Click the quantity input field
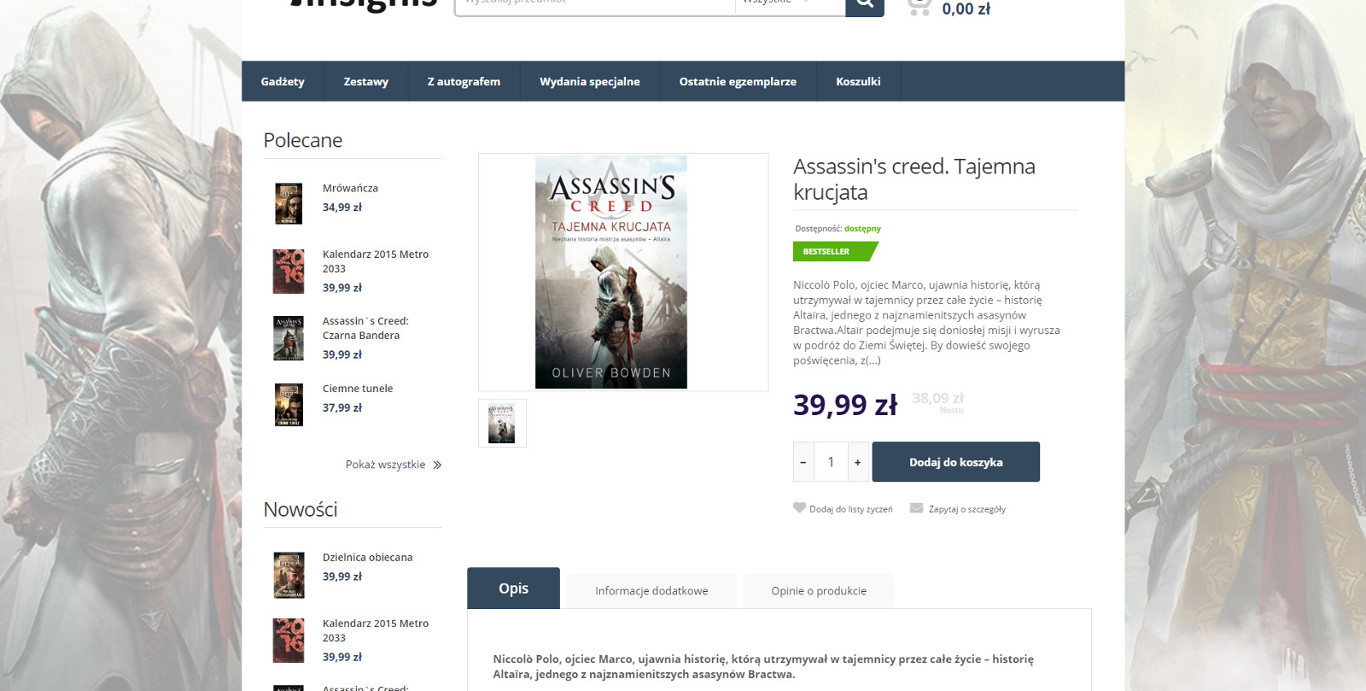The height and width of the screenshot is (691, 1366). [x=831, y=462]
